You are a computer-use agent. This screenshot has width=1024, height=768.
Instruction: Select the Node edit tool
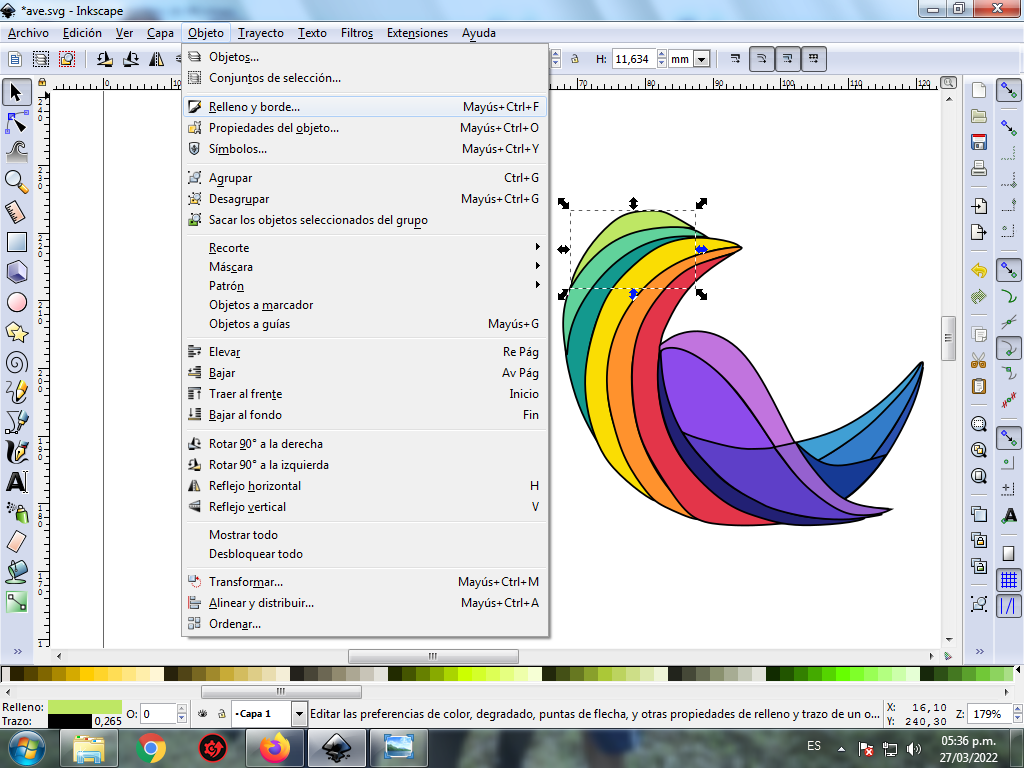point(17,123)
